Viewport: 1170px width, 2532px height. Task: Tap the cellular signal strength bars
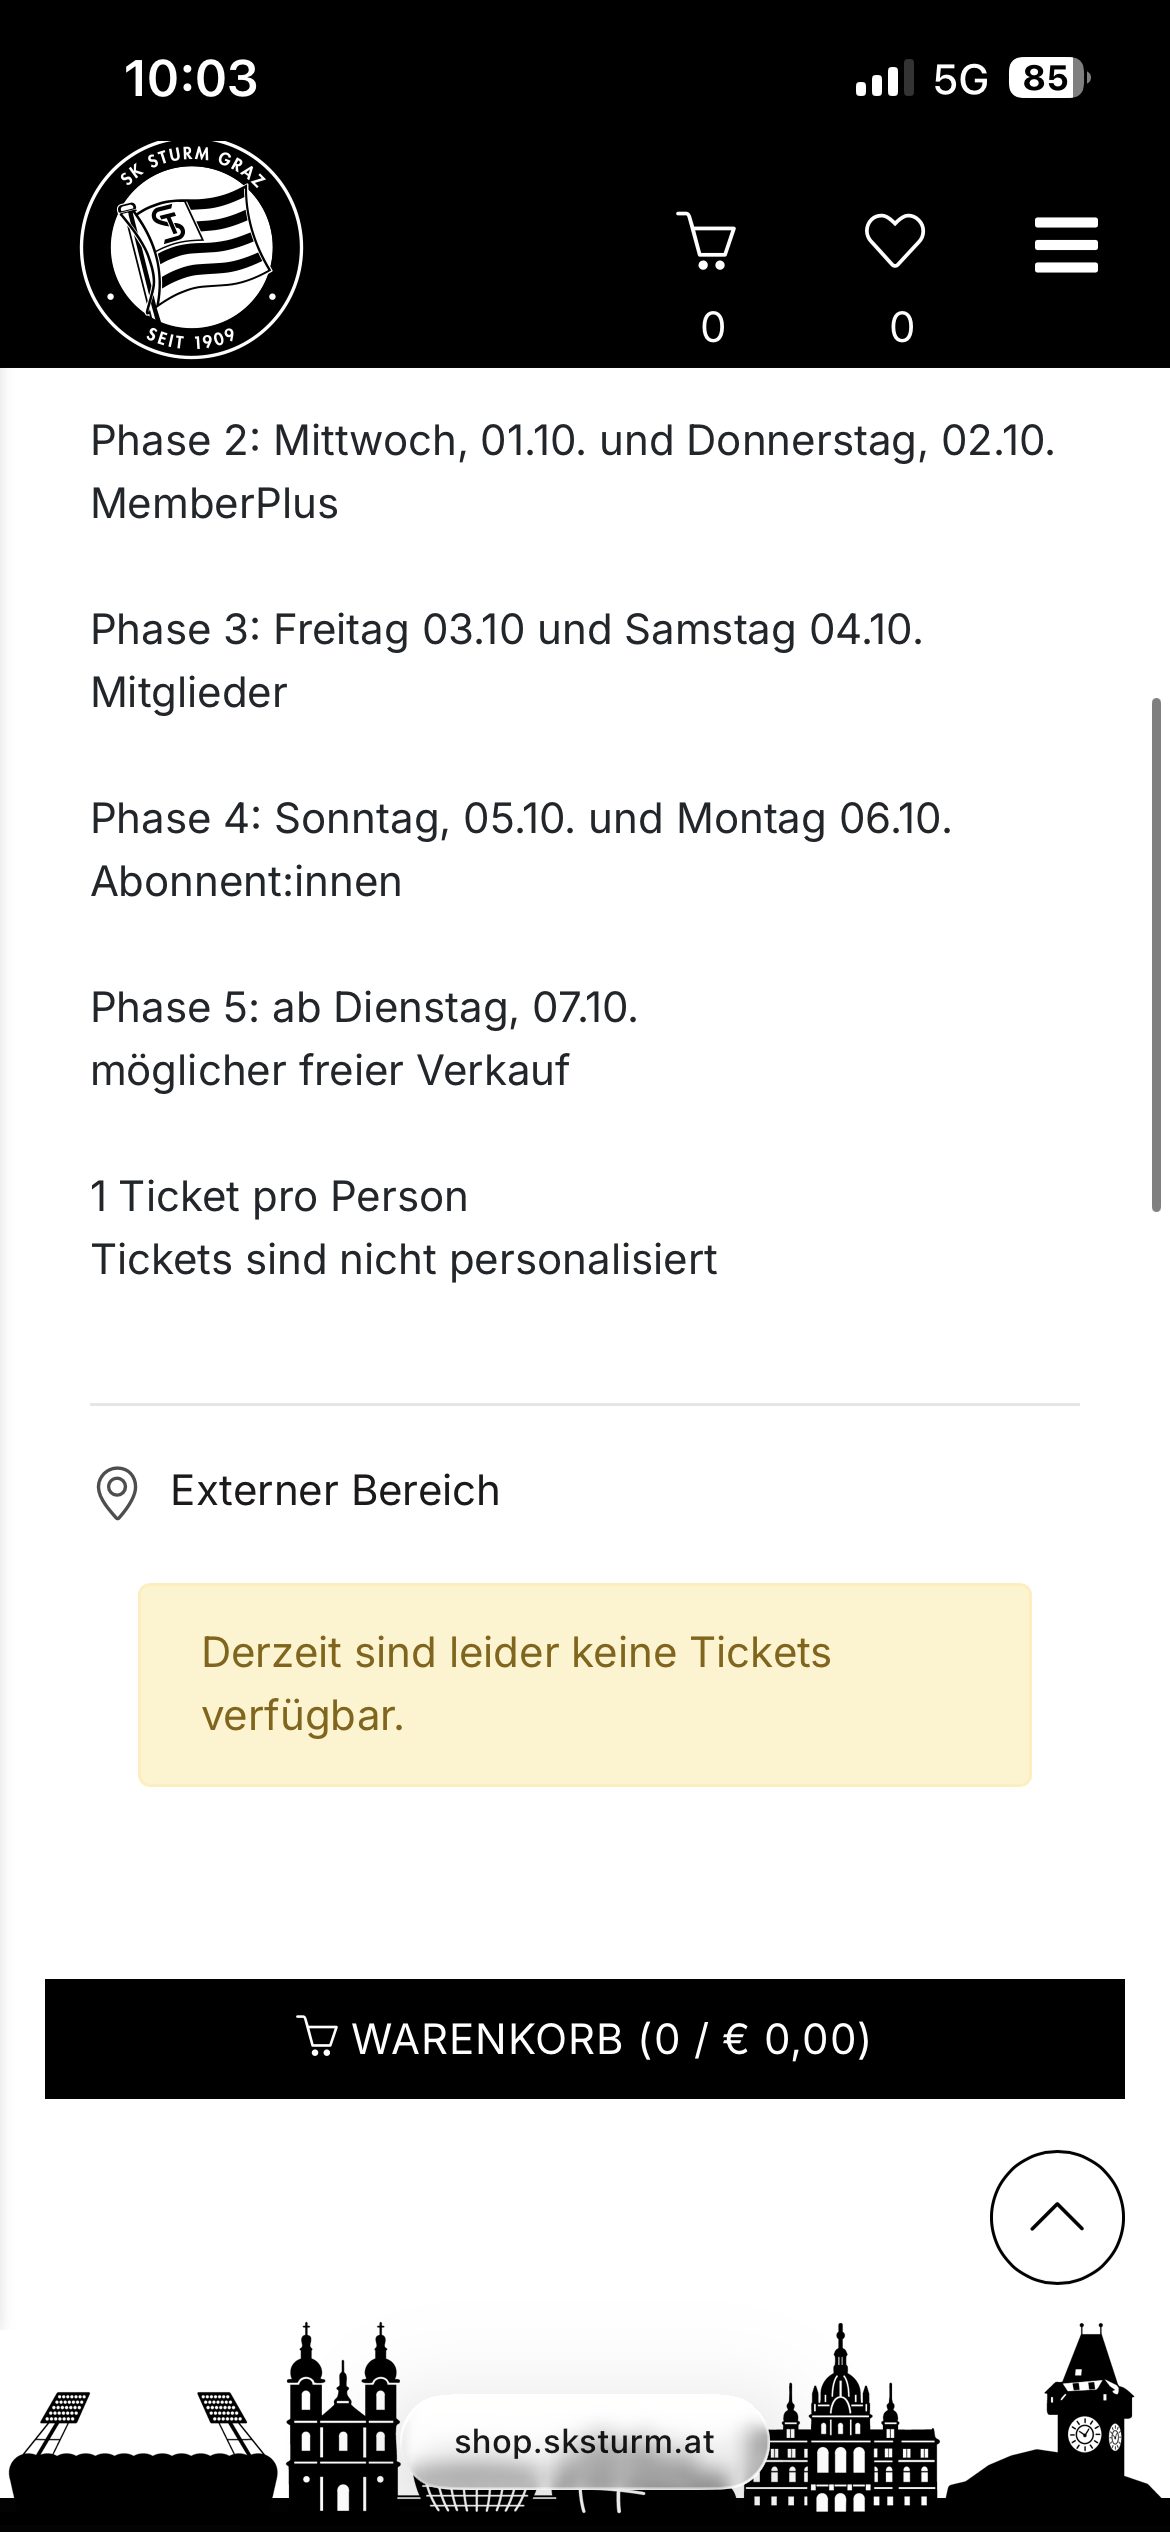coord(884,78)
